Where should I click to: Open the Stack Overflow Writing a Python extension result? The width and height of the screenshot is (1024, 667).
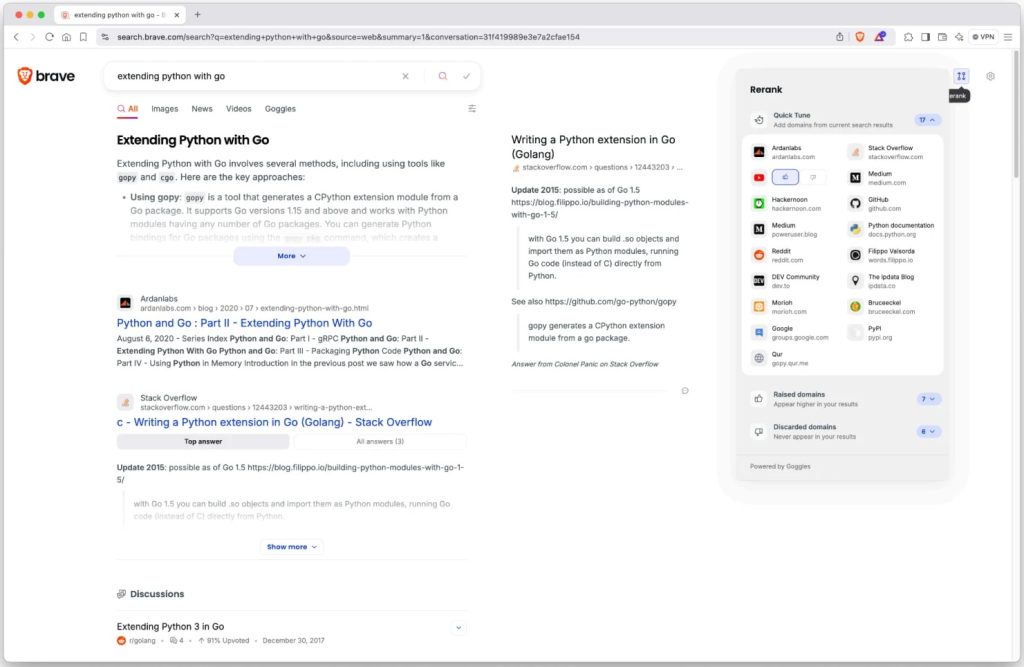[274, 422]
